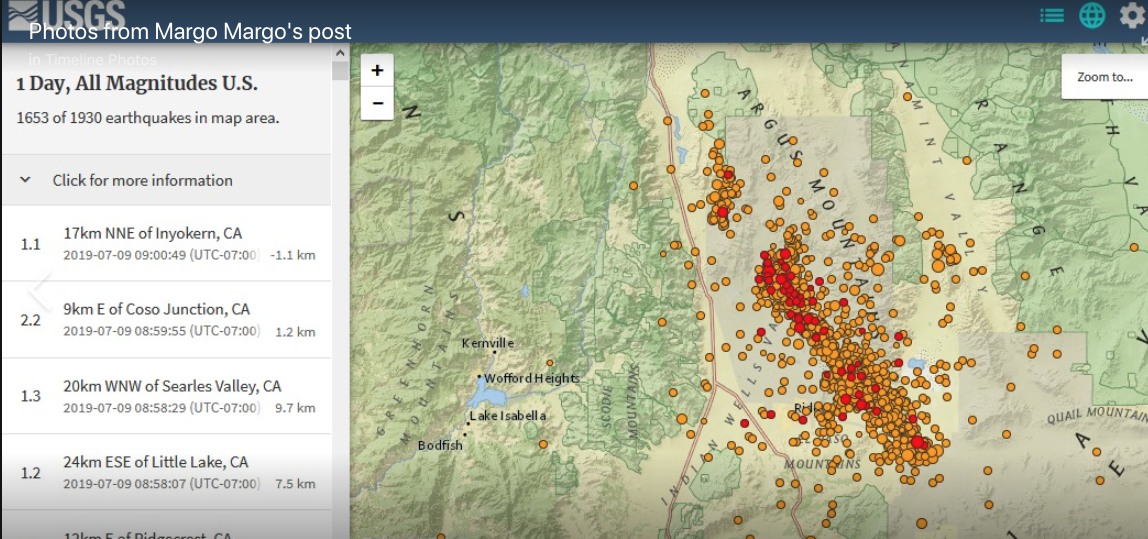Screen dimensions: 1148x539
Task: Go to previous photo arrow
Action: click(x=40, y=291)
